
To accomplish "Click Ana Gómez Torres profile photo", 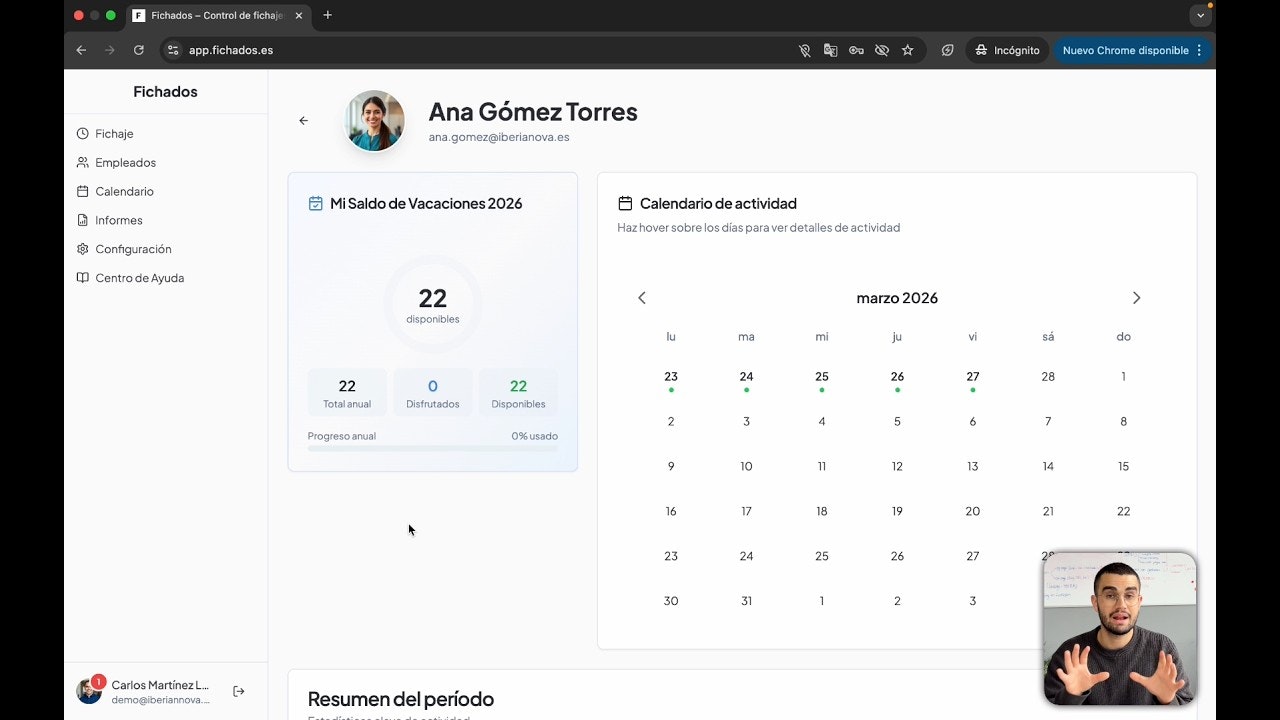I will click(x=375, y=121).
